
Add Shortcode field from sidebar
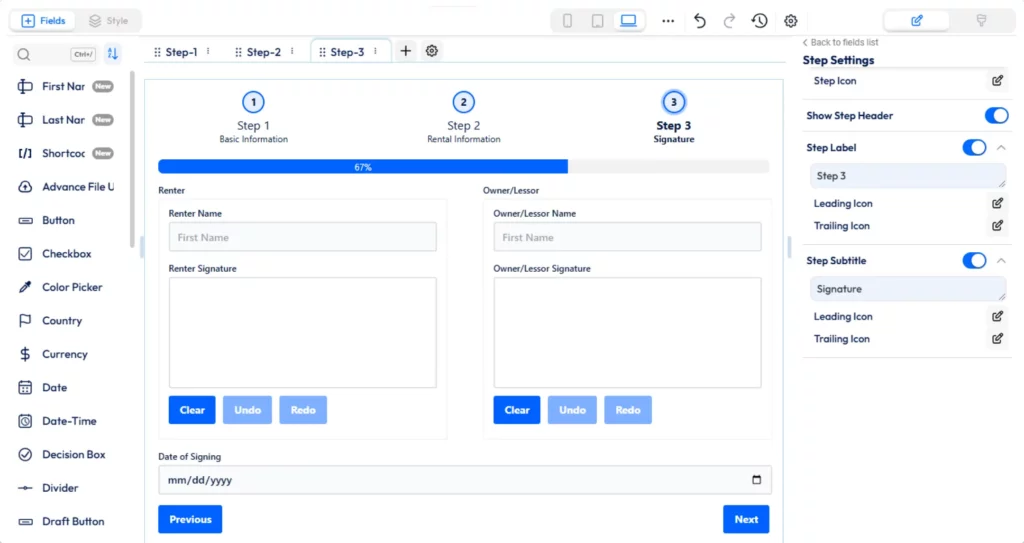[x=65, y=154]
